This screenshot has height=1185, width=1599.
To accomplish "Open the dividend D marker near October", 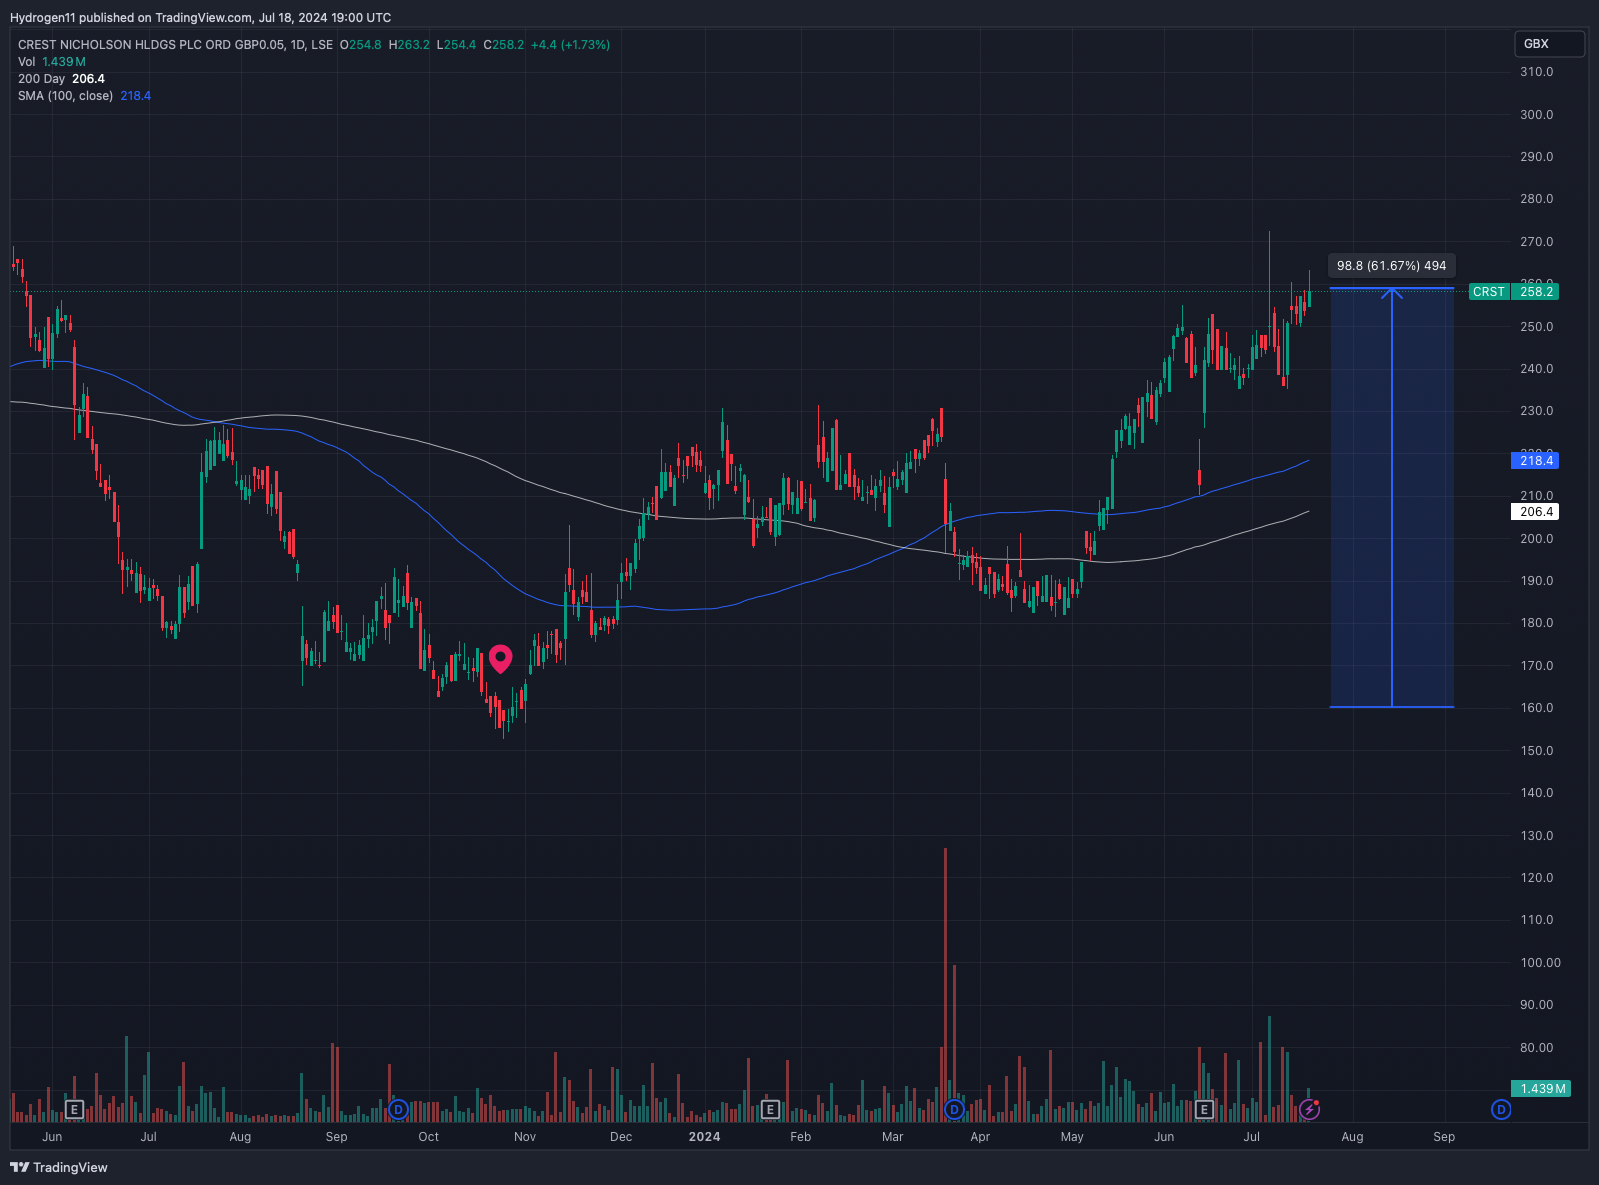I will tap(398, 1109).
